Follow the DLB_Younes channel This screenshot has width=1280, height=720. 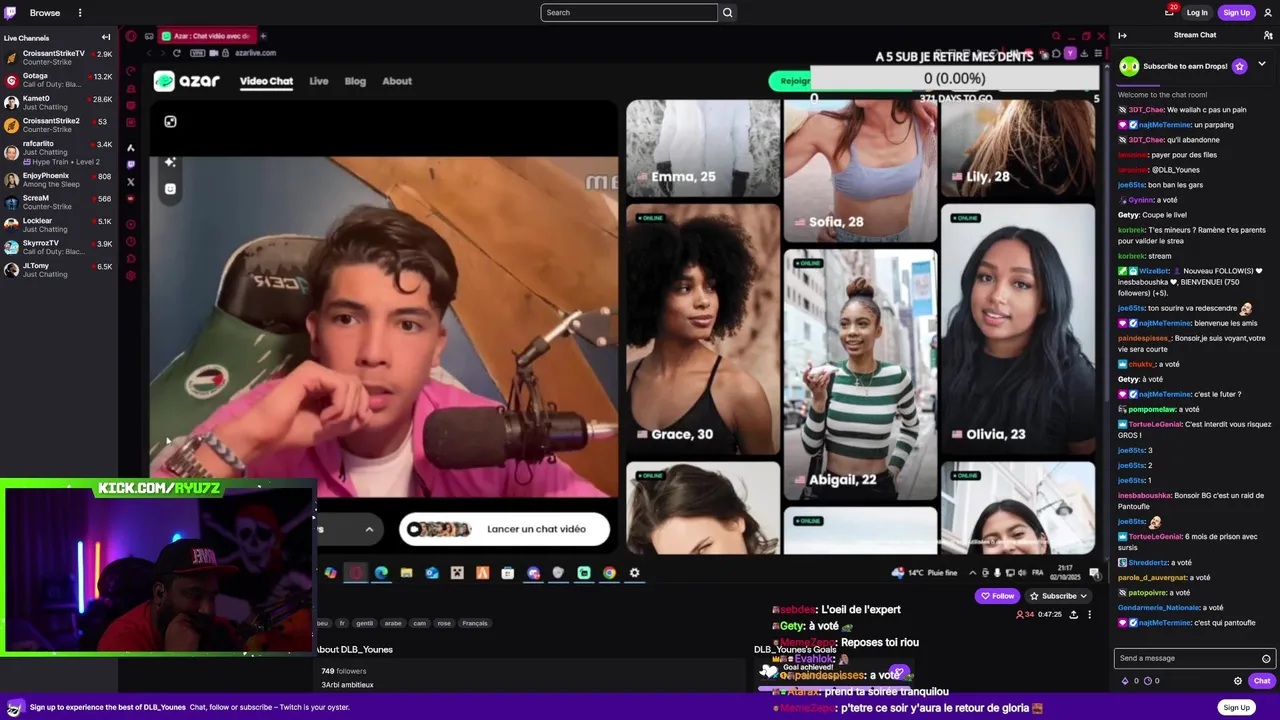tap(997, 596)
